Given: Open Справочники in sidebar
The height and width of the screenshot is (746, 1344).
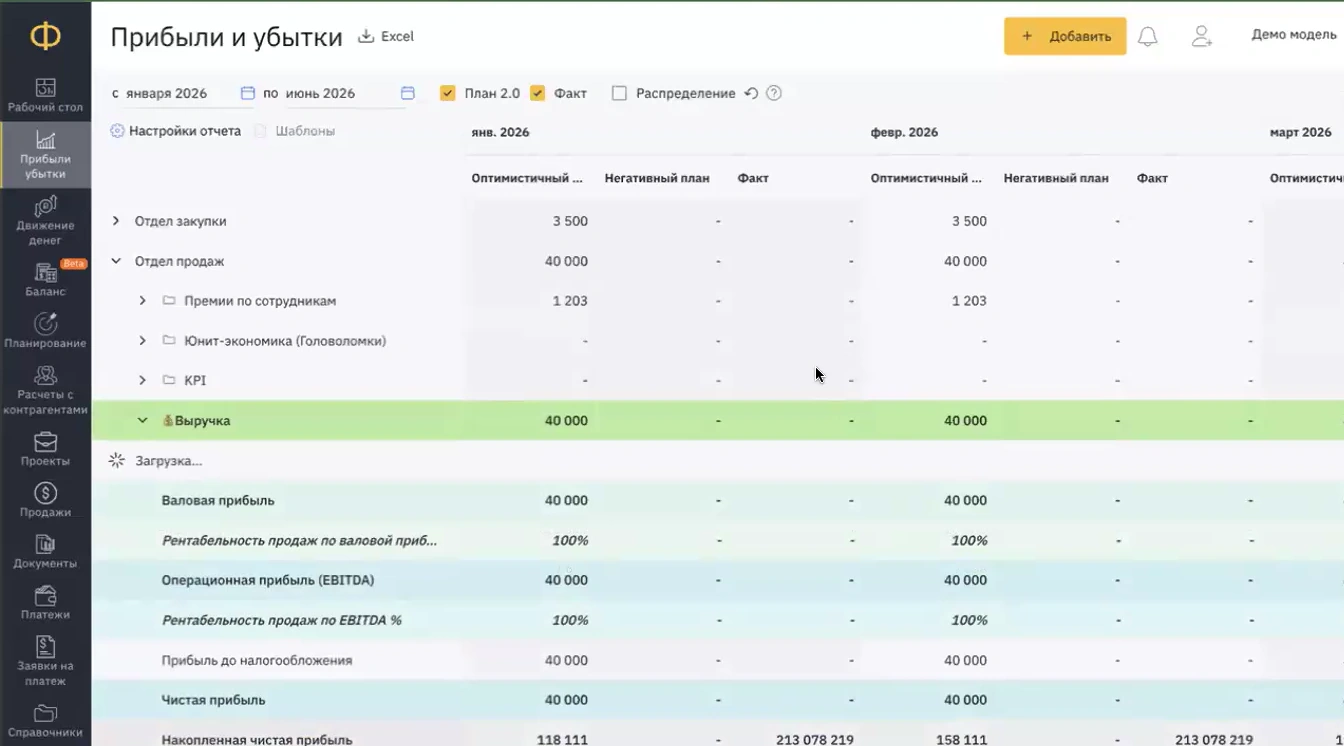Looking at the screenshot, I should click(45, 721).
